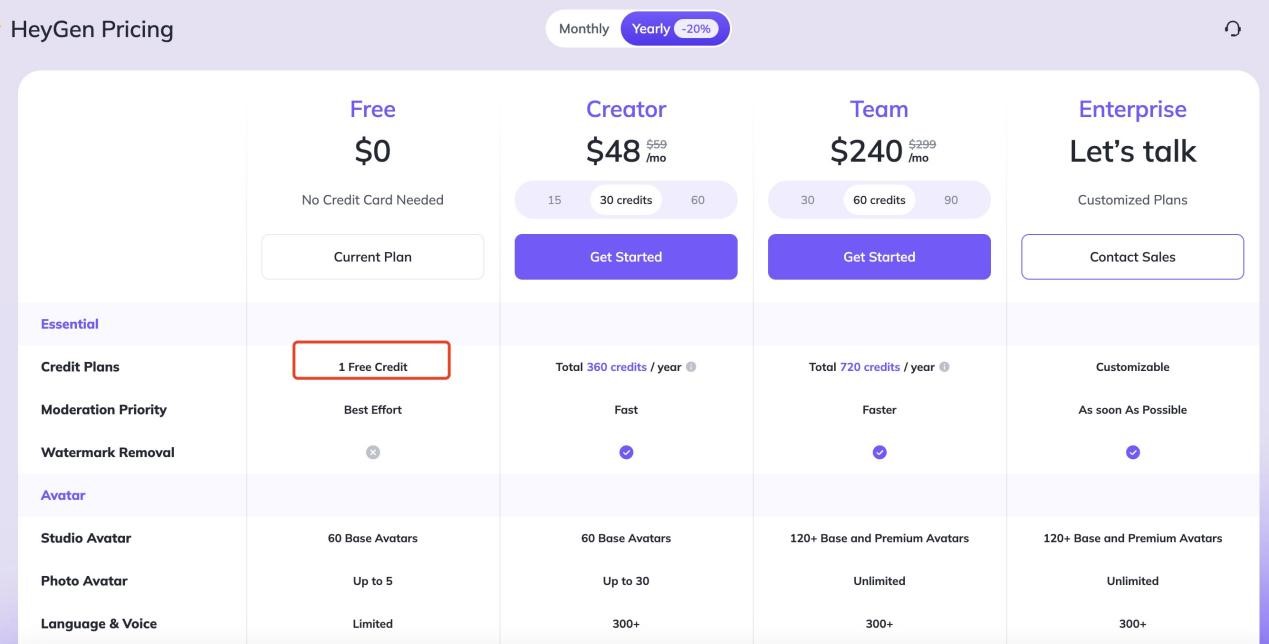This screenshot has width=1269, height=644.
Task: Click Get Started under Team plan
Action: [879, 257]
